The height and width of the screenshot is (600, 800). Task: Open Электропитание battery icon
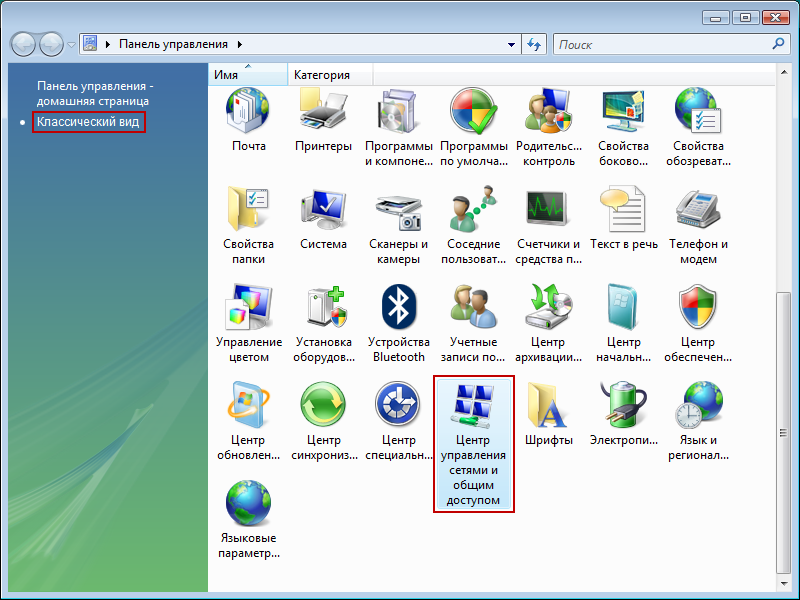623,405
